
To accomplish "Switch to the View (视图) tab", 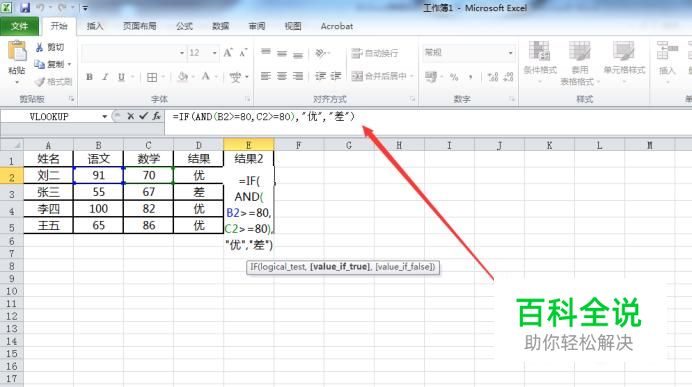I will tap(293, 26).
